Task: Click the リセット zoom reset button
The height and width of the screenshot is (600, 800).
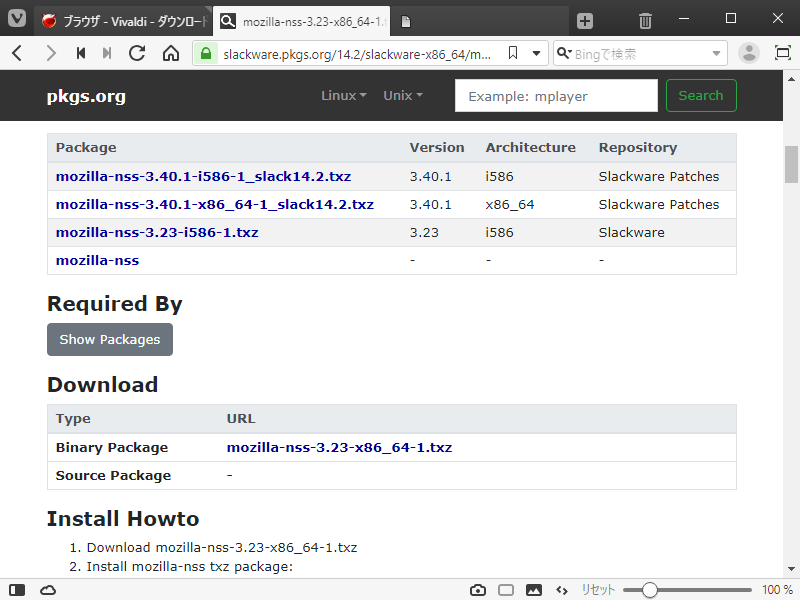Action: pos(598,590)
